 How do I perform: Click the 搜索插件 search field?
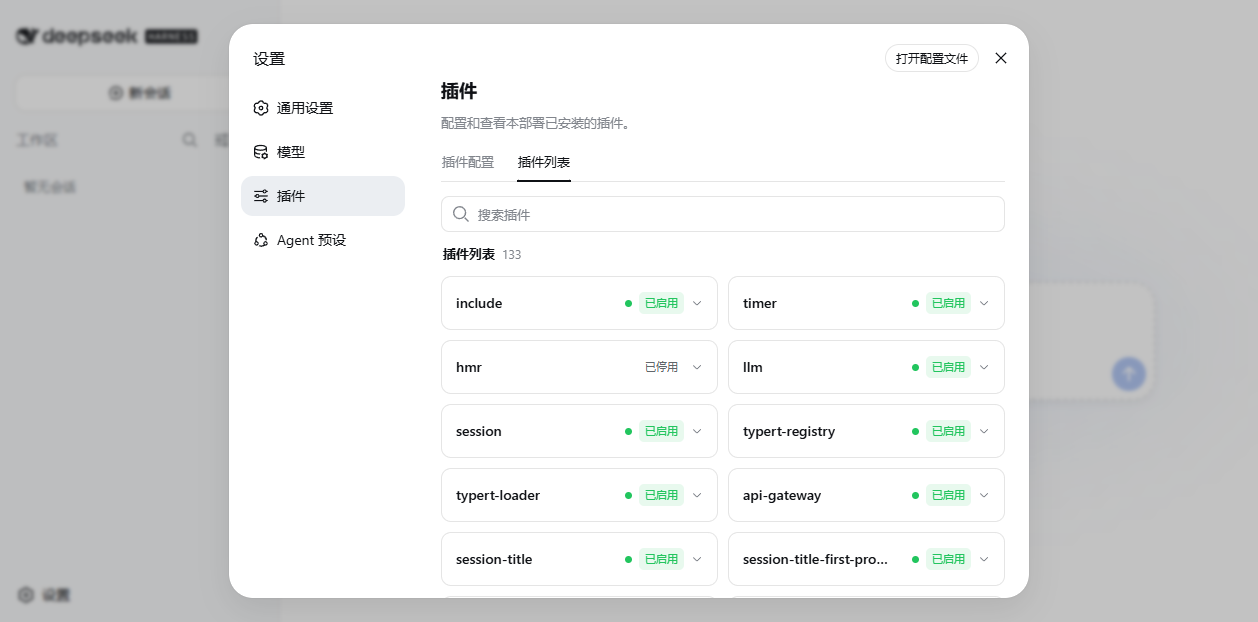click(723, 214)
